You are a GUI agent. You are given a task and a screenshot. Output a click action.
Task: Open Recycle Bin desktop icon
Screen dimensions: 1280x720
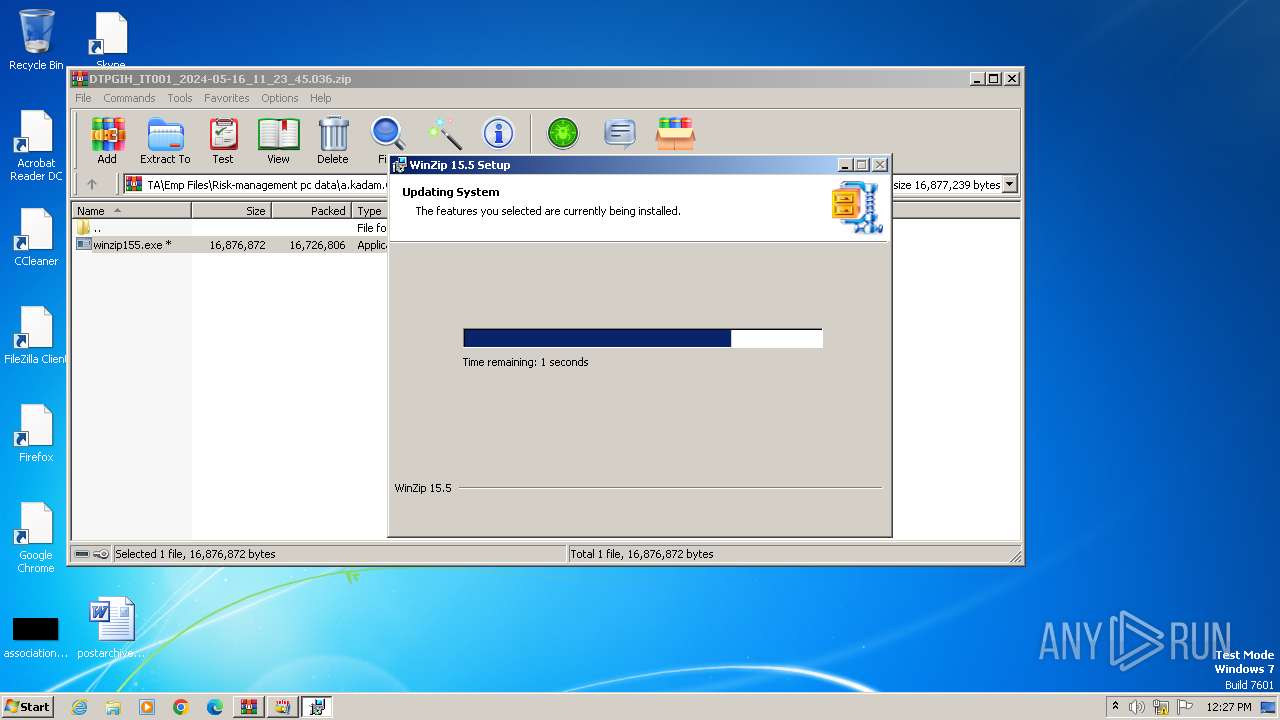(x=36, y=40)
